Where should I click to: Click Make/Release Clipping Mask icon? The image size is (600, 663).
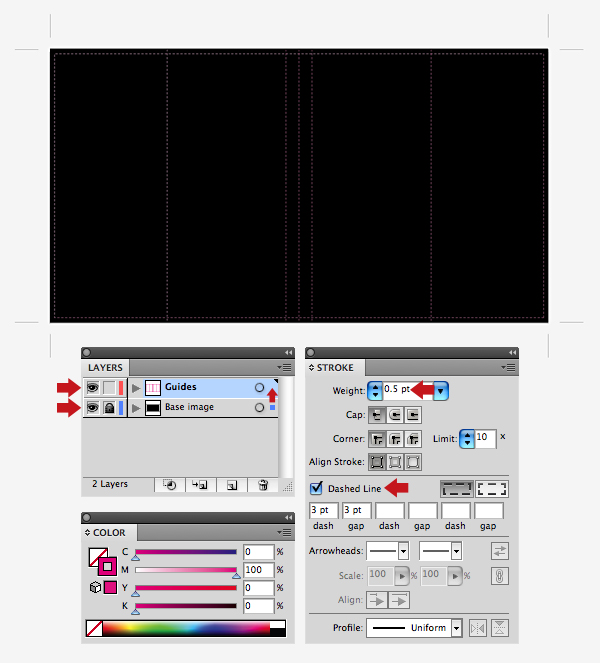[170, 485]
